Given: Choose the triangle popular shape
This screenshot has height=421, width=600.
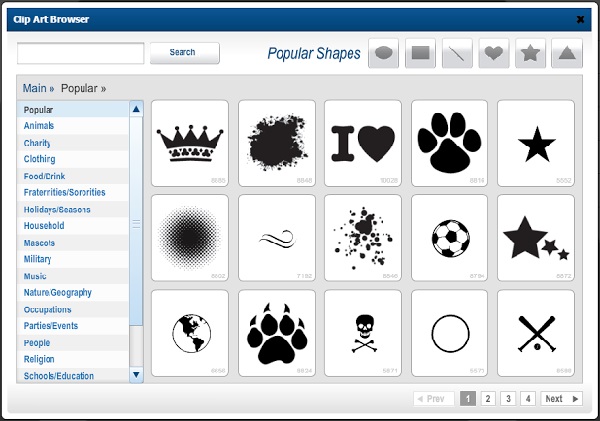Looking at the screenshot, I should point(566,53).
